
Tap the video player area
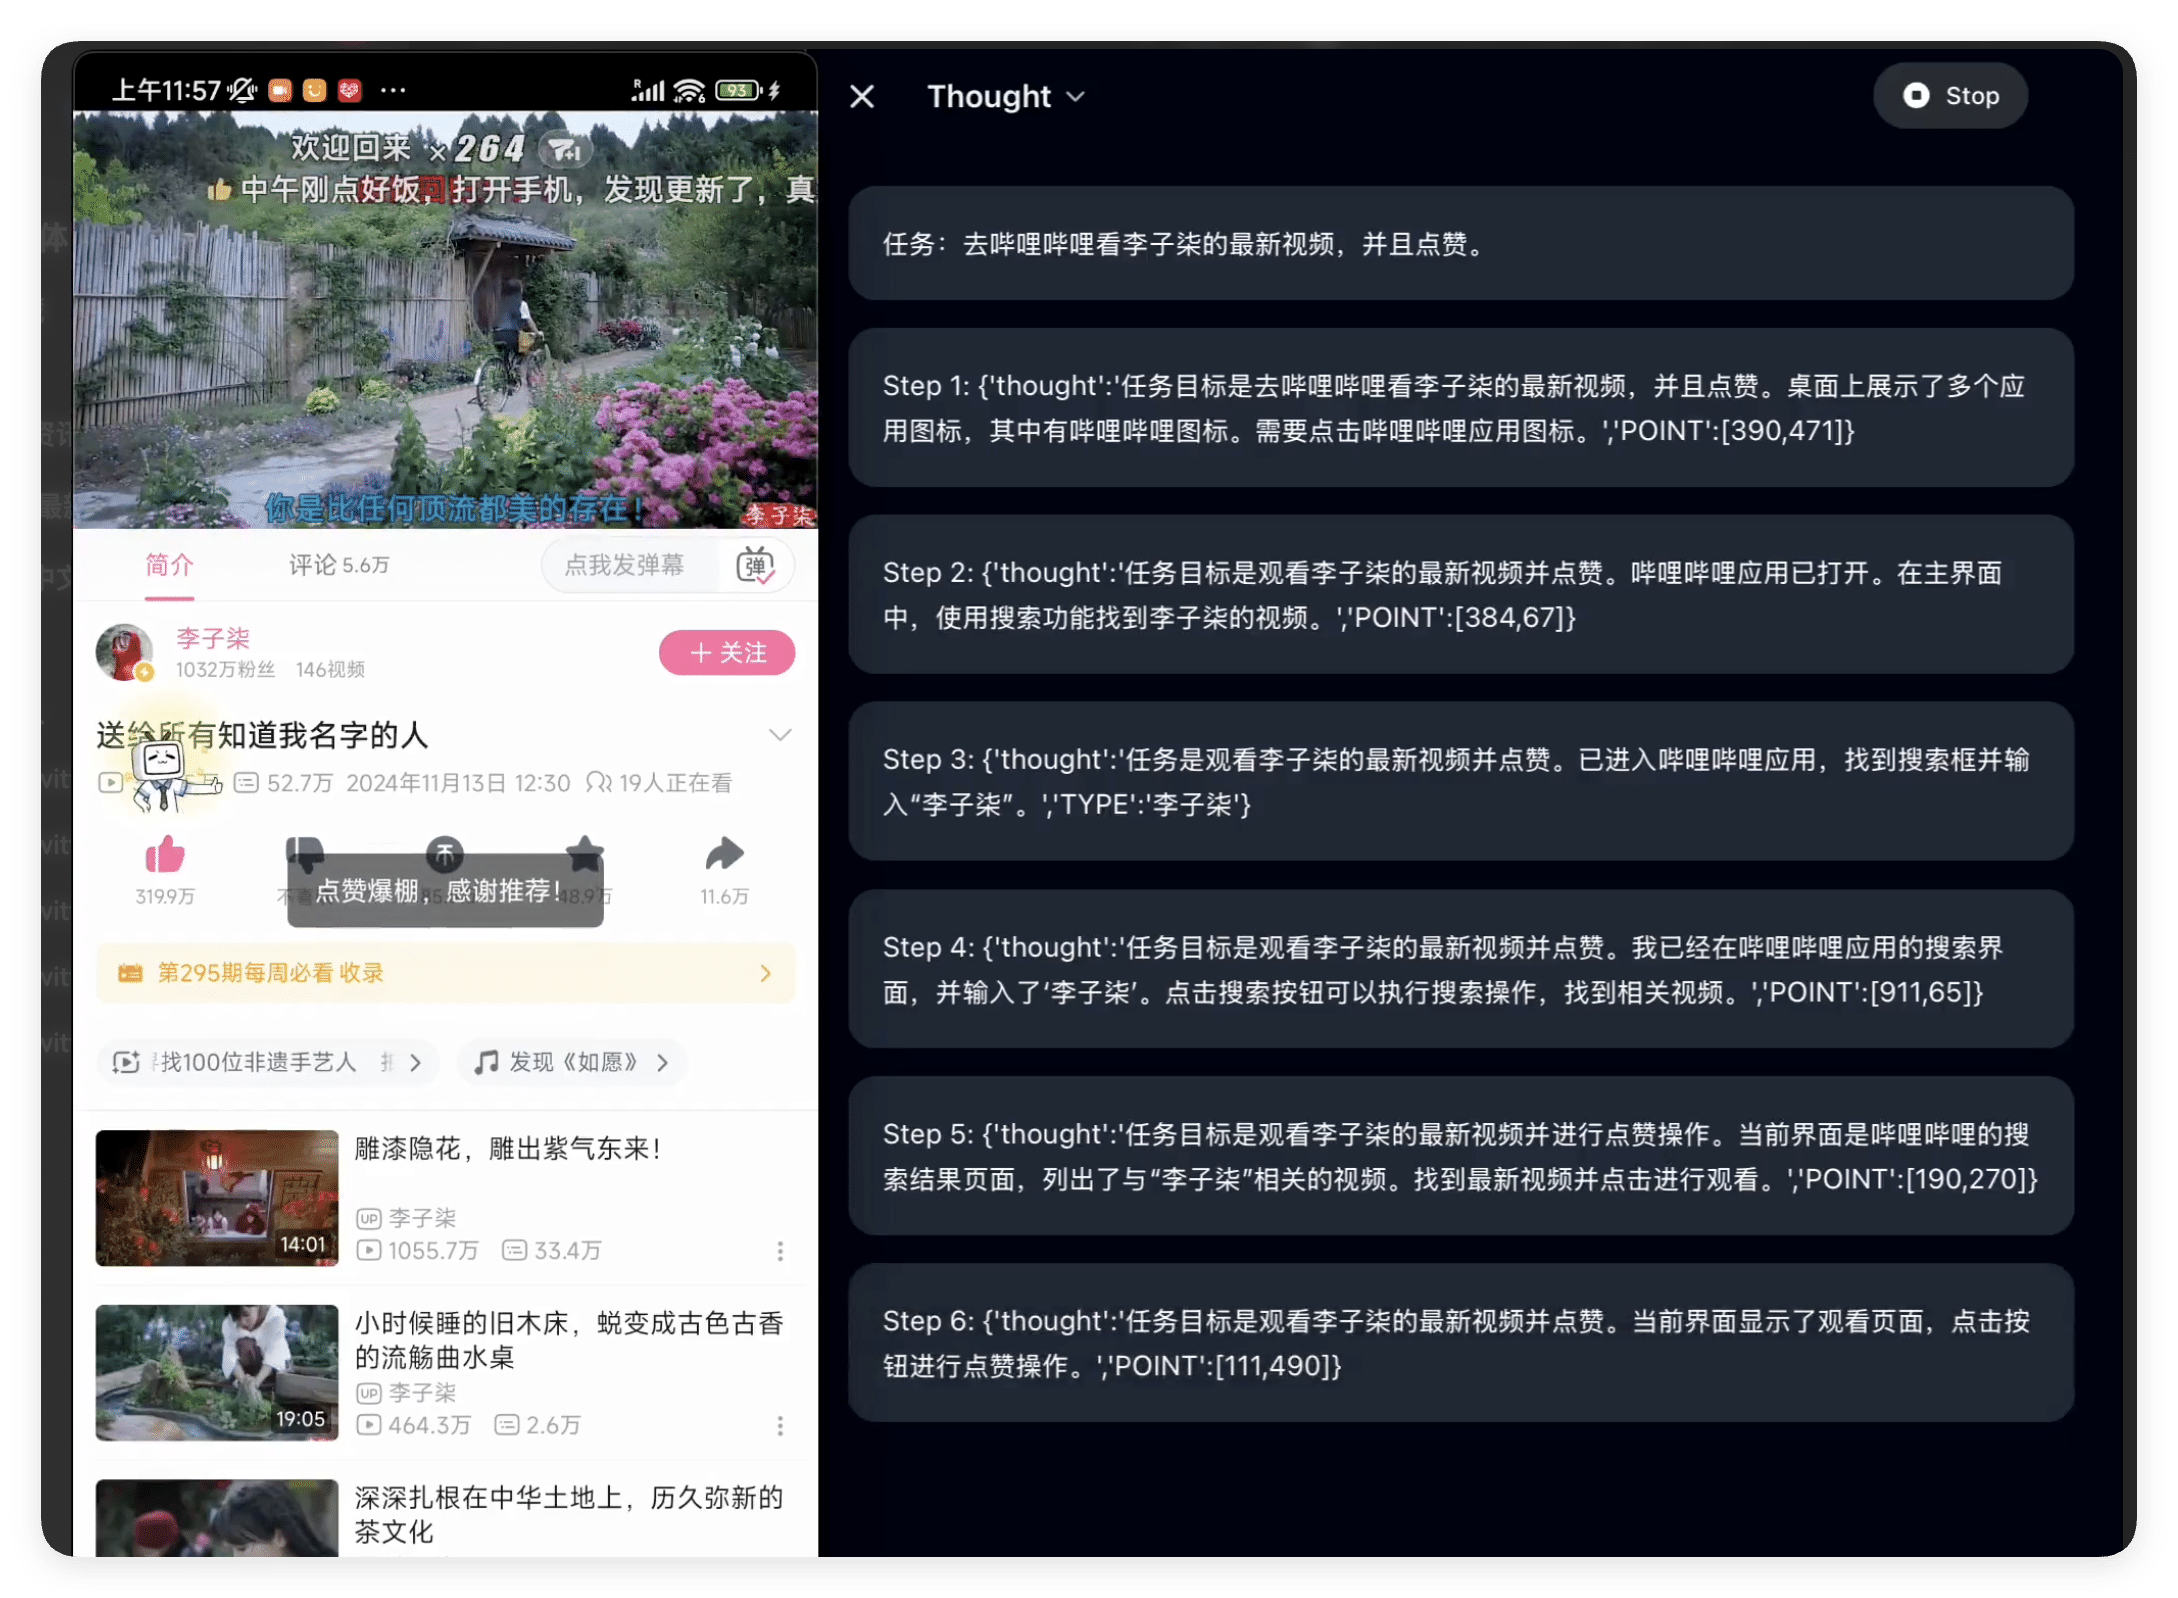pos(445,320)
